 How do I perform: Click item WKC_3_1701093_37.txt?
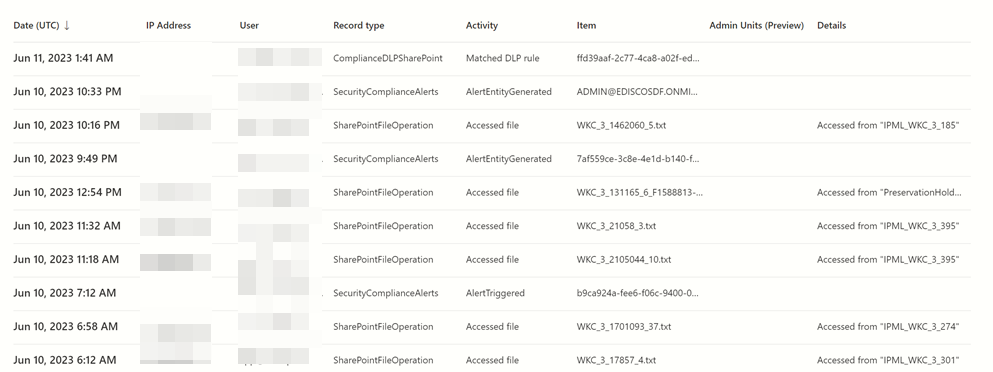click(x=624, y=327)
